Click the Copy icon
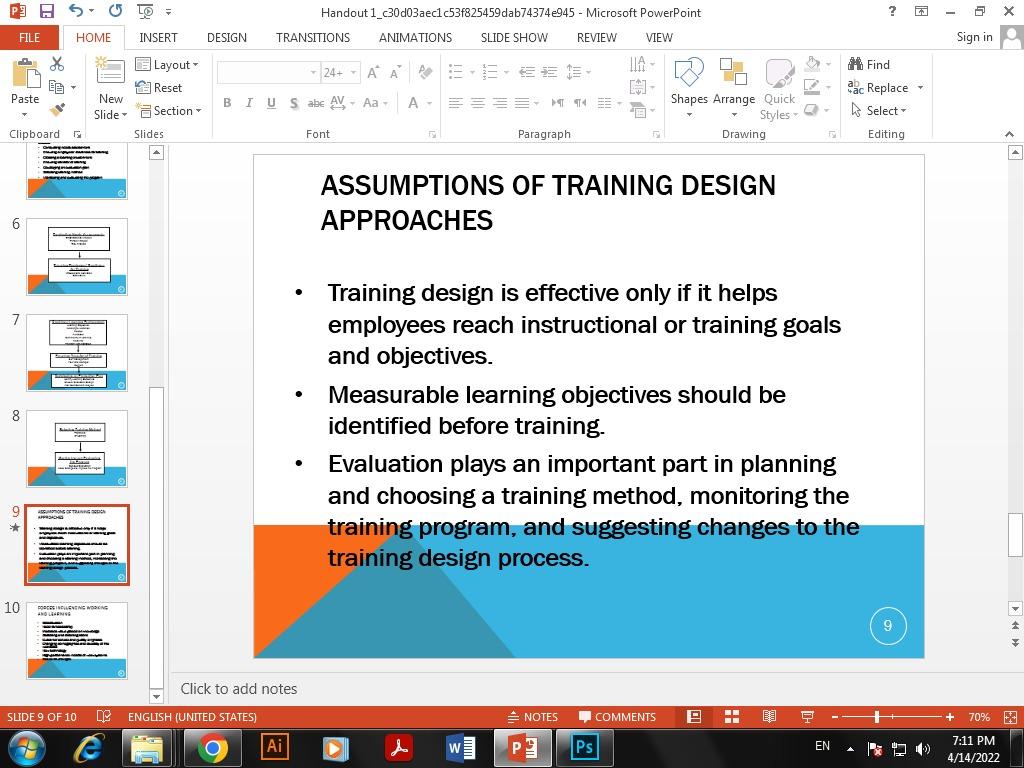Screen dimensions: 1024x768 click(57, 87)
